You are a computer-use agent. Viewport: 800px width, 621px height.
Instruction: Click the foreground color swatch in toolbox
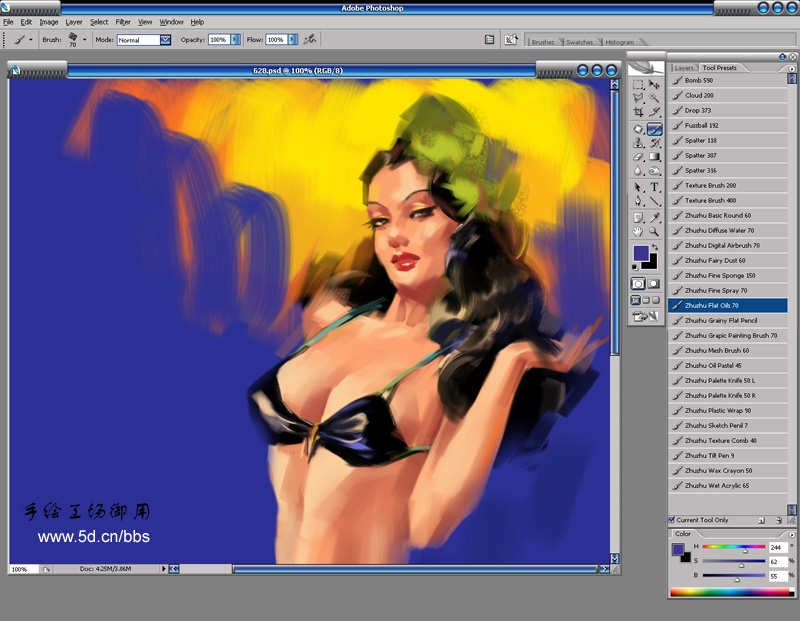pos(641,253)
